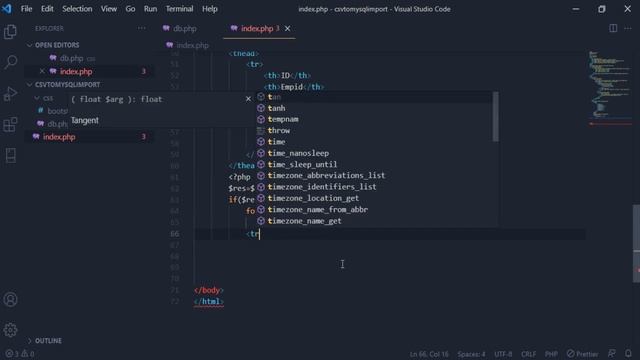The height and width of the screenshot is (360, 640).
Task: Click split editor right icon
Action: (x=613, y=28)
